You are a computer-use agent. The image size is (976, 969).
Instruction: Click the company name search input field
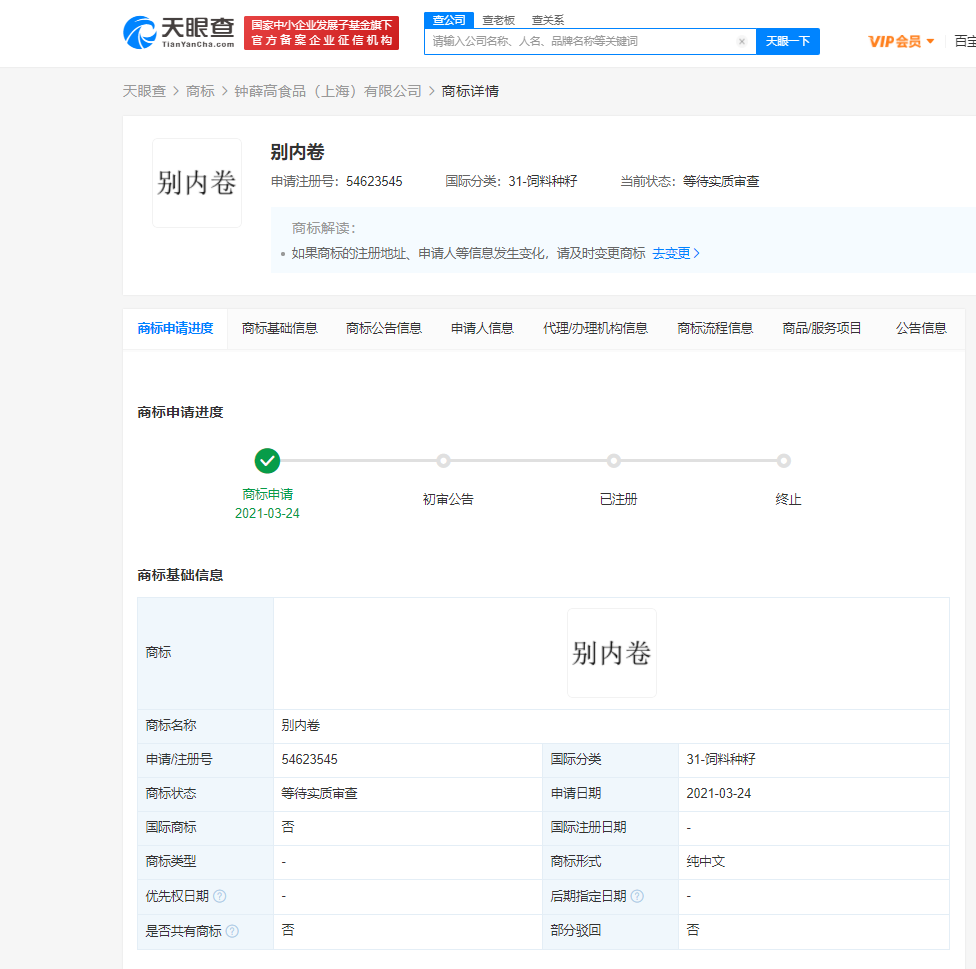tap(580, 42)
